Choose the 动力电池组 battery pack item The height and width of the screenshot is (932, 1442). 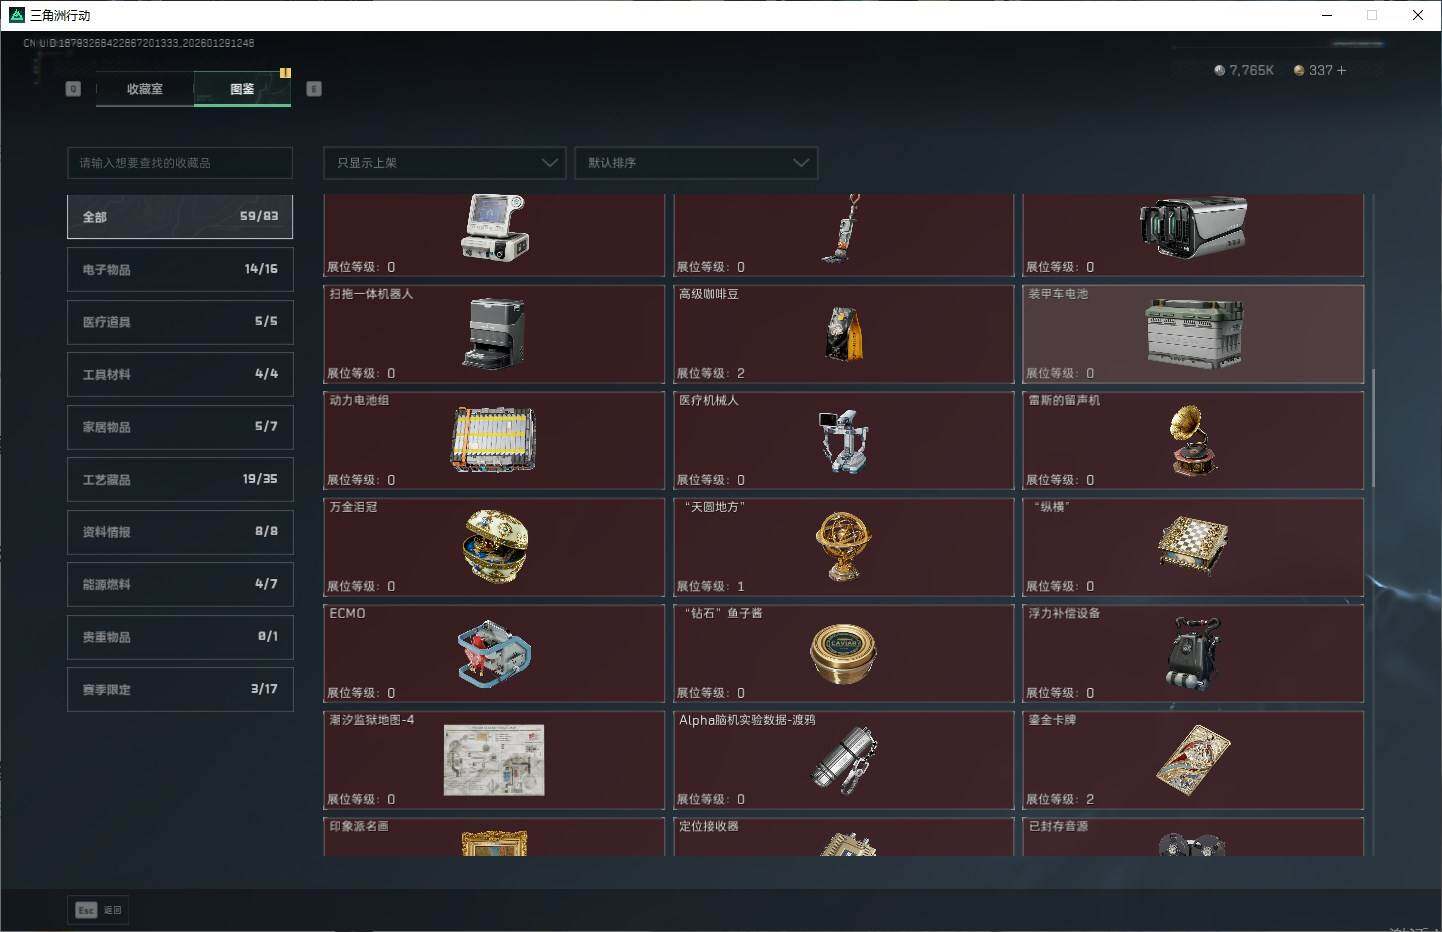(x=494, y=440)
